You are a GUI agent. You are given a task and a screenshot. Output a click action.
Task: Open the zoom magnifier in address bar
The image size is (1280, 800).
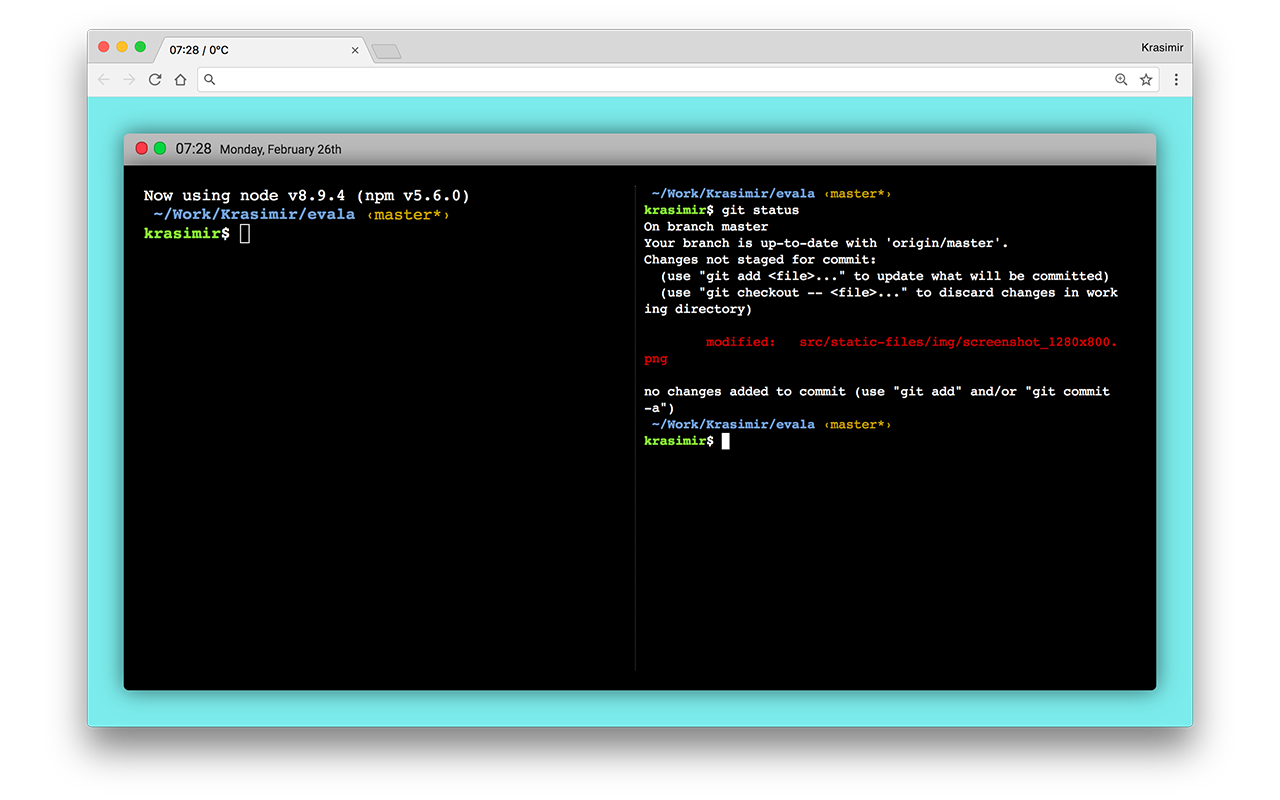pos(1121,80)
